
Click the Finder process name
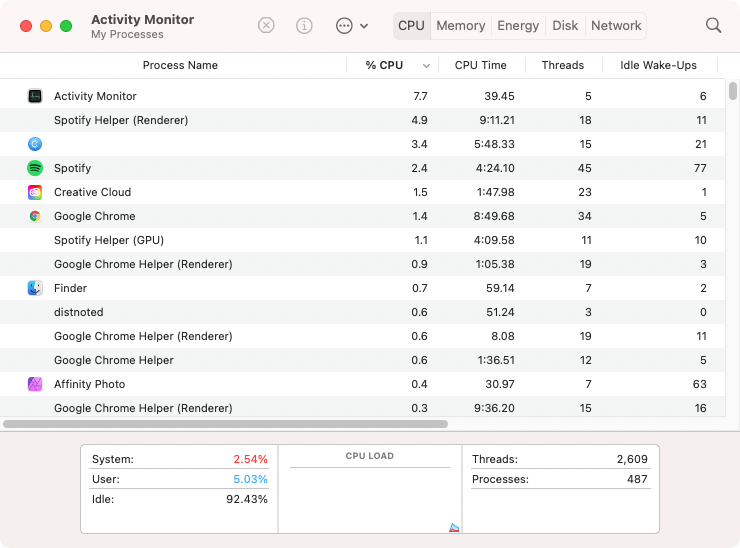tap(70, 288)
